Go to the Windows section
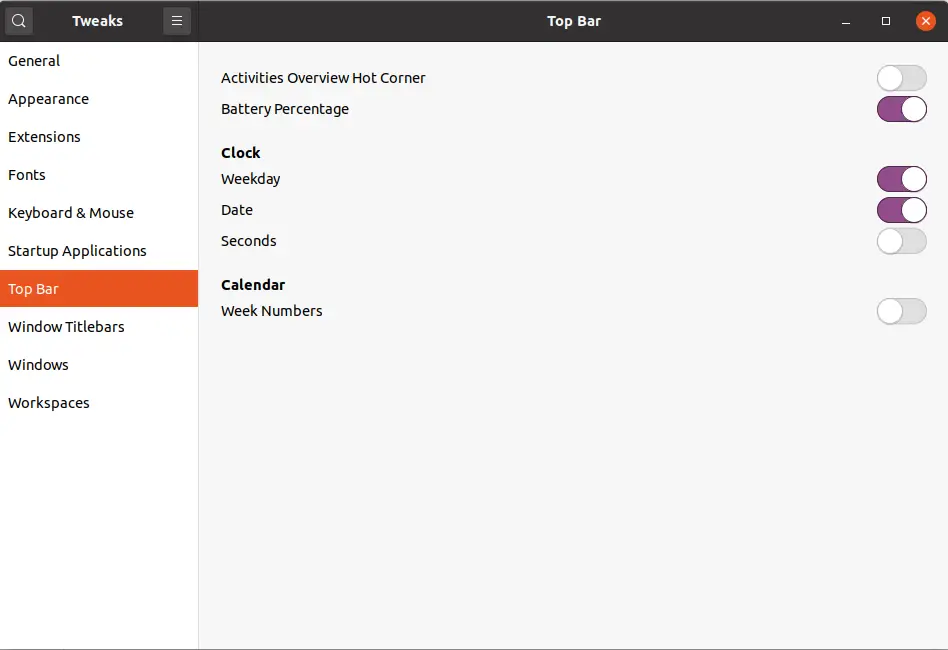The image size is (948, 650). coord(99,365)
